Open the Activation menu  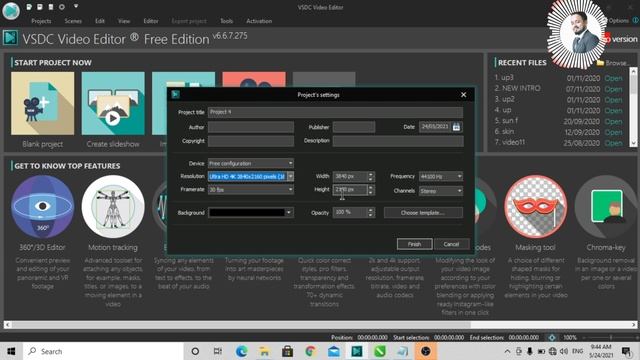pyautogui.click(x=259, y=21)
